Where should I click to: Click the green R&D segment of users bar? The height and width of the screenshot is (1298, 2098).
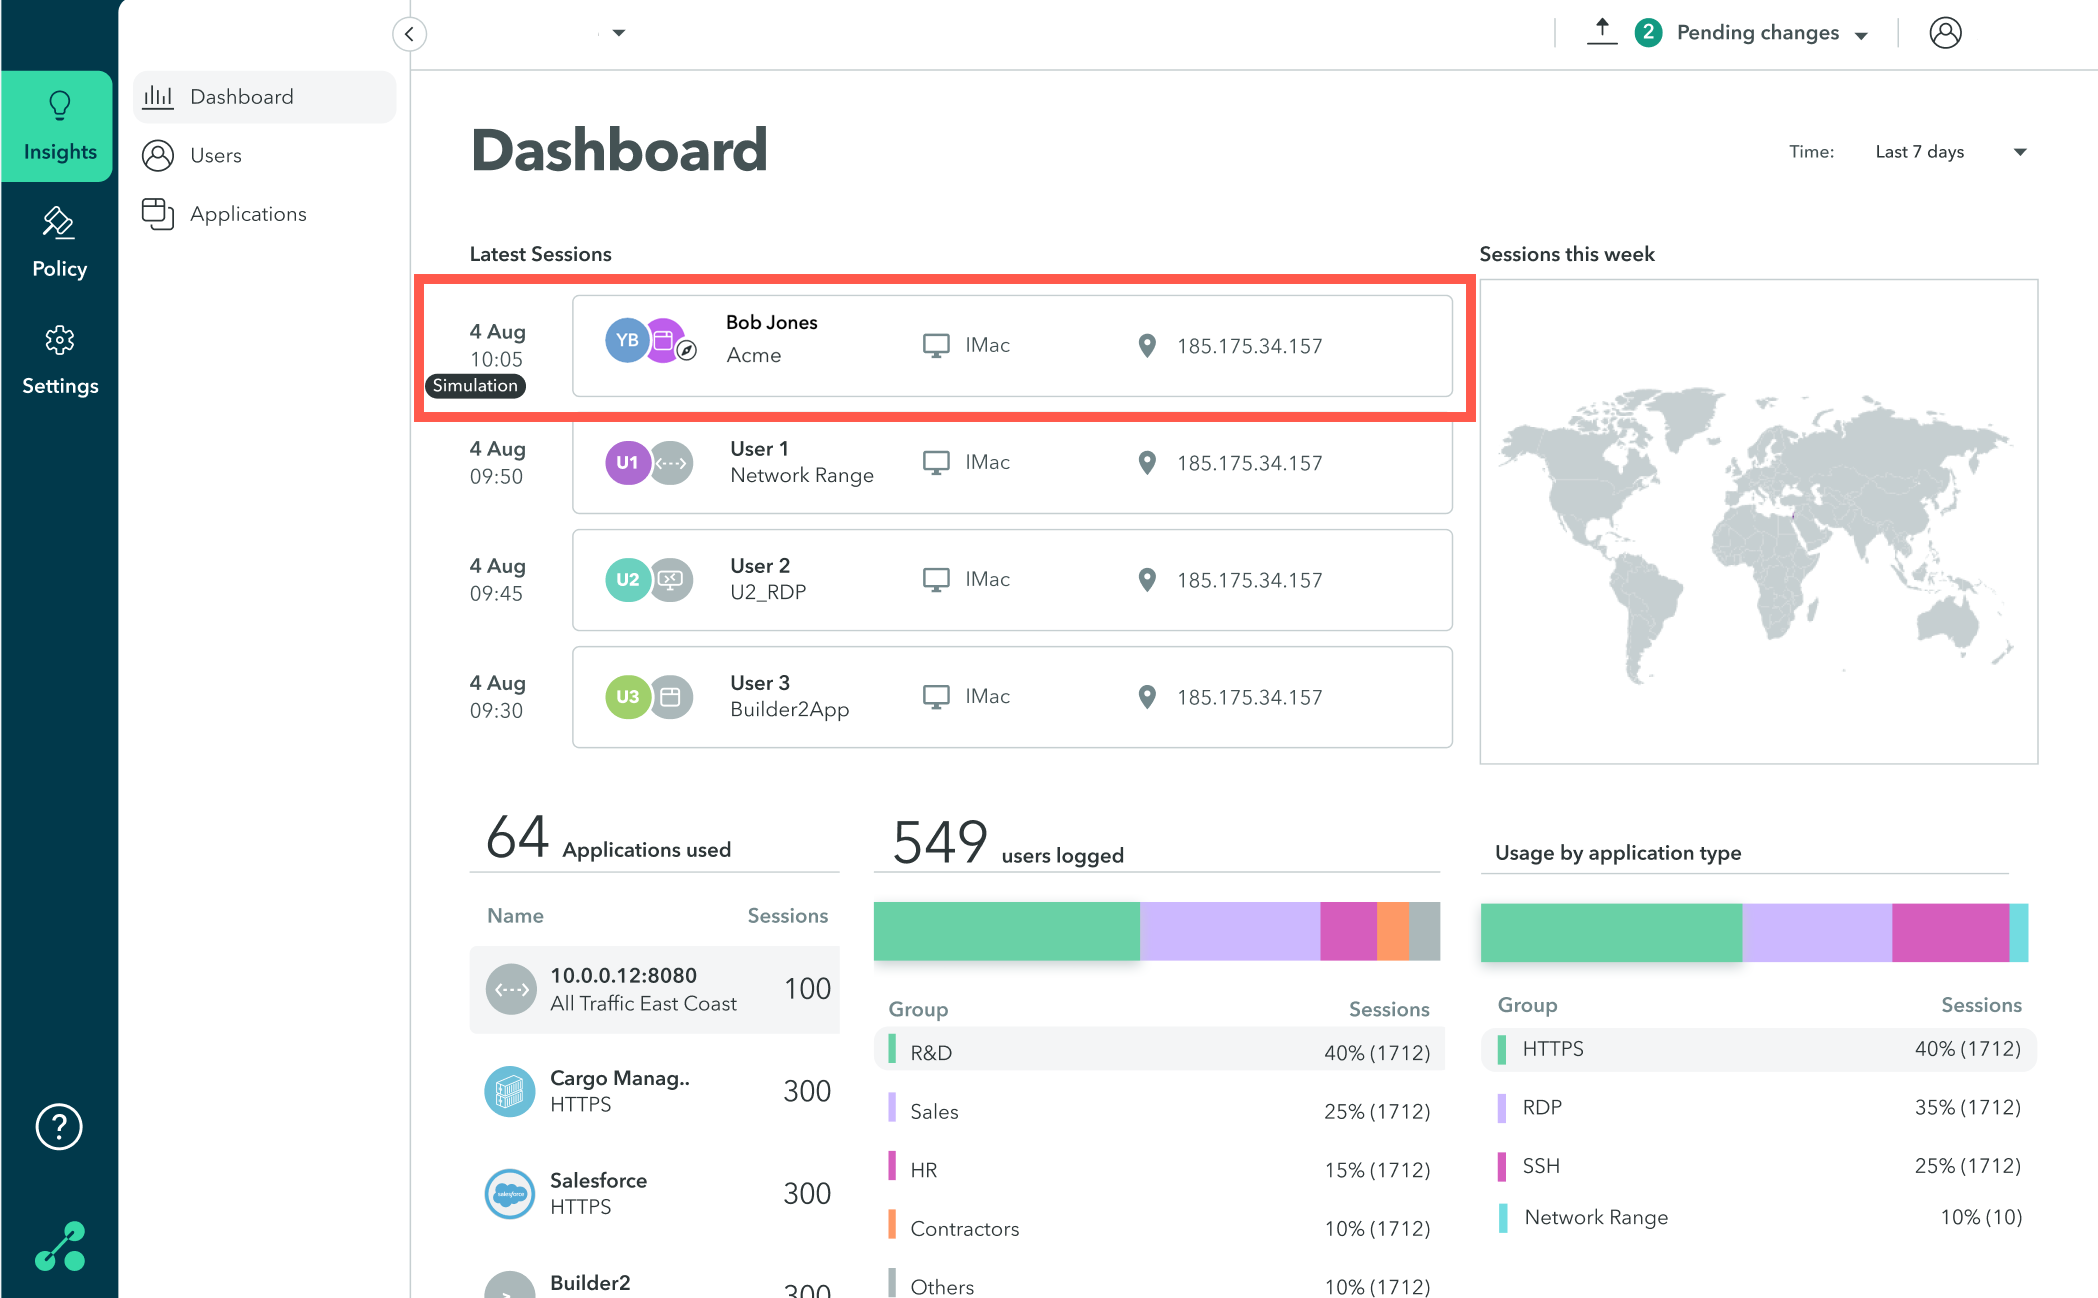[x=1006, y=931]
